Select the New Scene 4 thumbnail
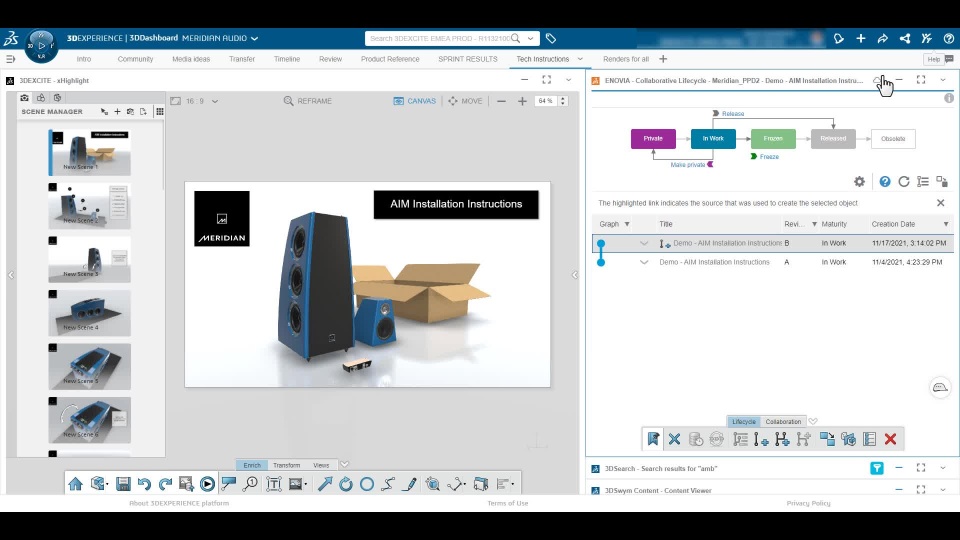Screen dimensions: 960x540 tap(89, 313)
